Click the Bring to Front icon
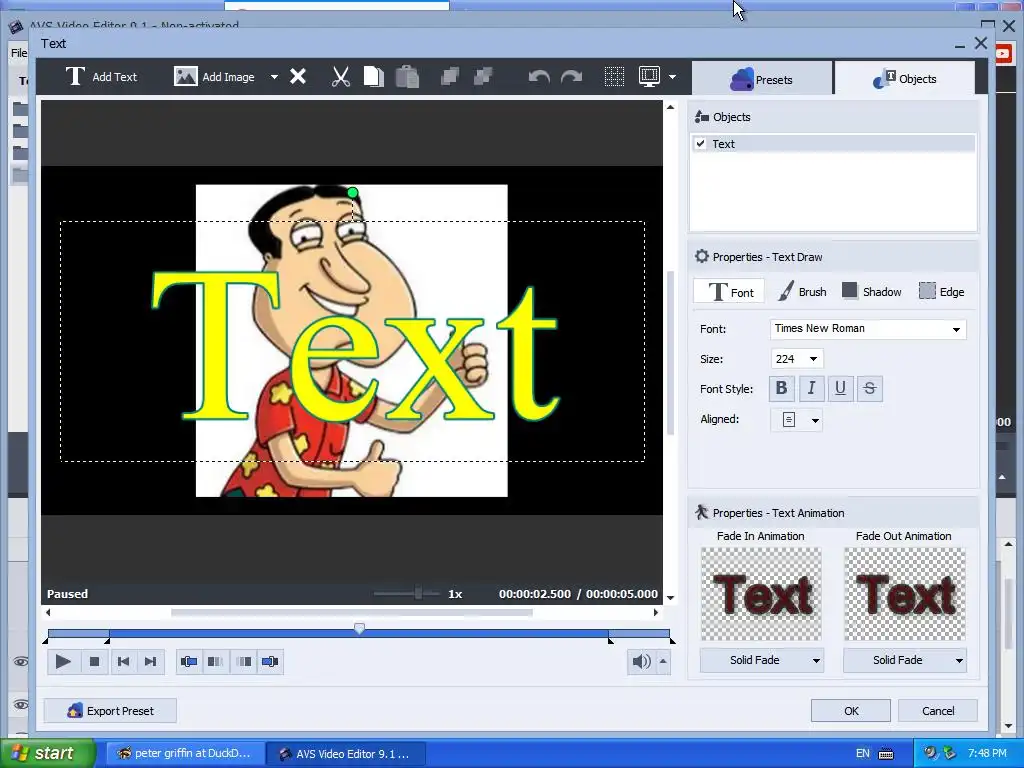The height and width of the screenshot is (768, 1024). 449,77
